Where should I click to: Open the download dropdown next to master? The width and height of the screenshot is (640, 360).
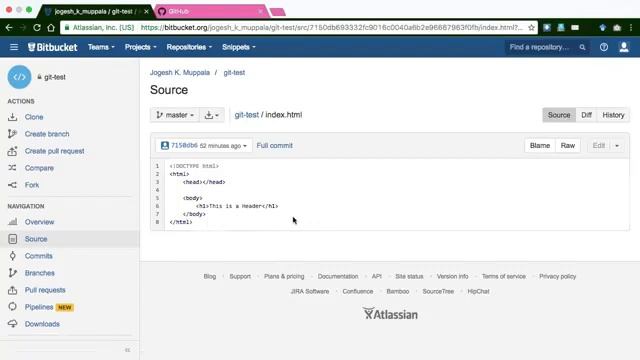coord(211,115)
